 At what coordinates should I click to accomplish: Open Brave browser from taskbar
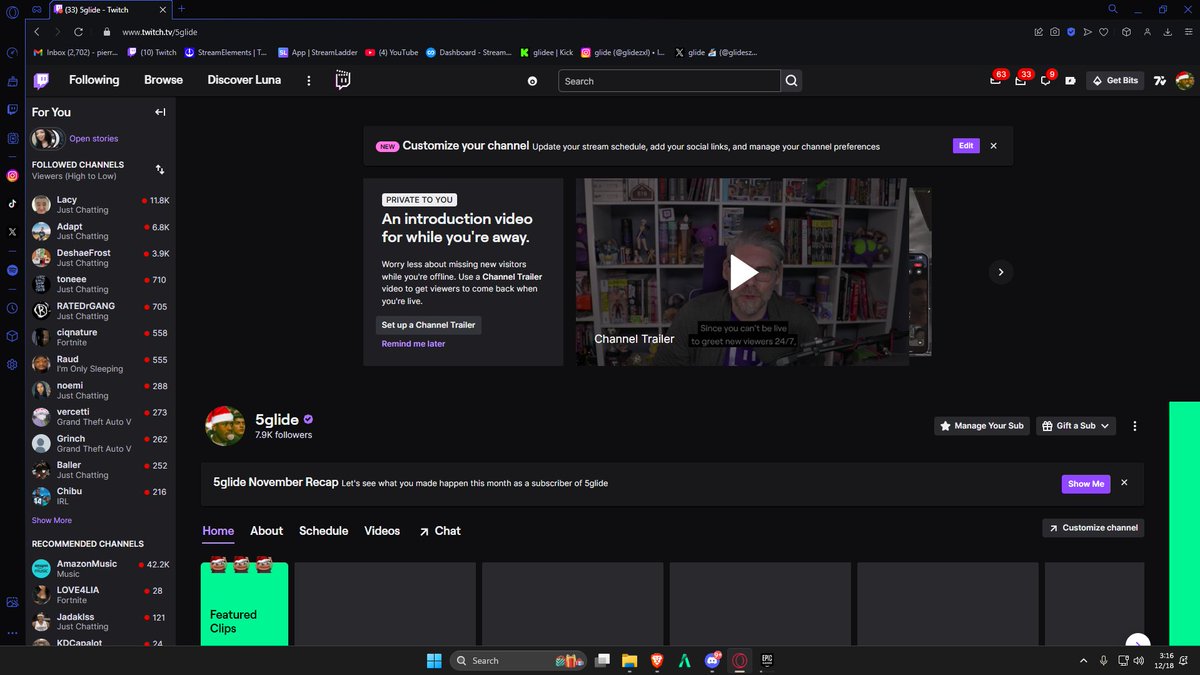(x=657, y=660)
